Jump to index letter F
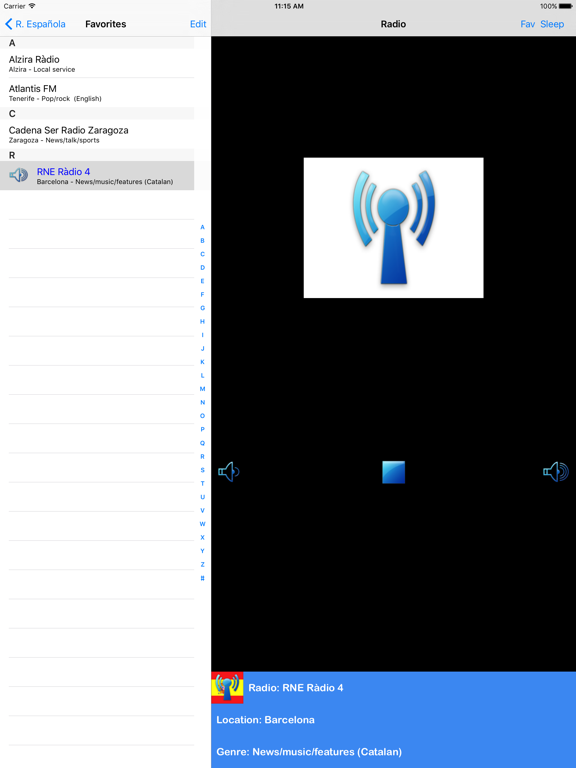Screen dimensions: 576x768 (x=202, y=294)
